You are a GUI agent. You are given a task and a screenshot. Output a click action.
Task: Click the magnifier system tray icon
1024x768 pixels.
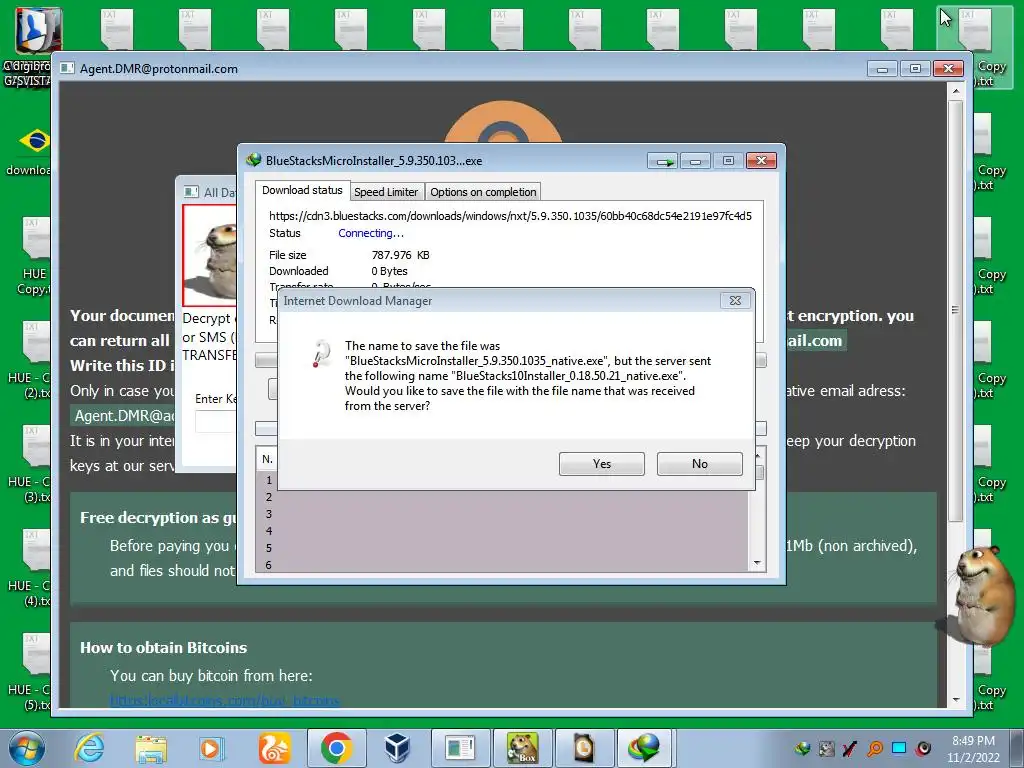point(875,748)
